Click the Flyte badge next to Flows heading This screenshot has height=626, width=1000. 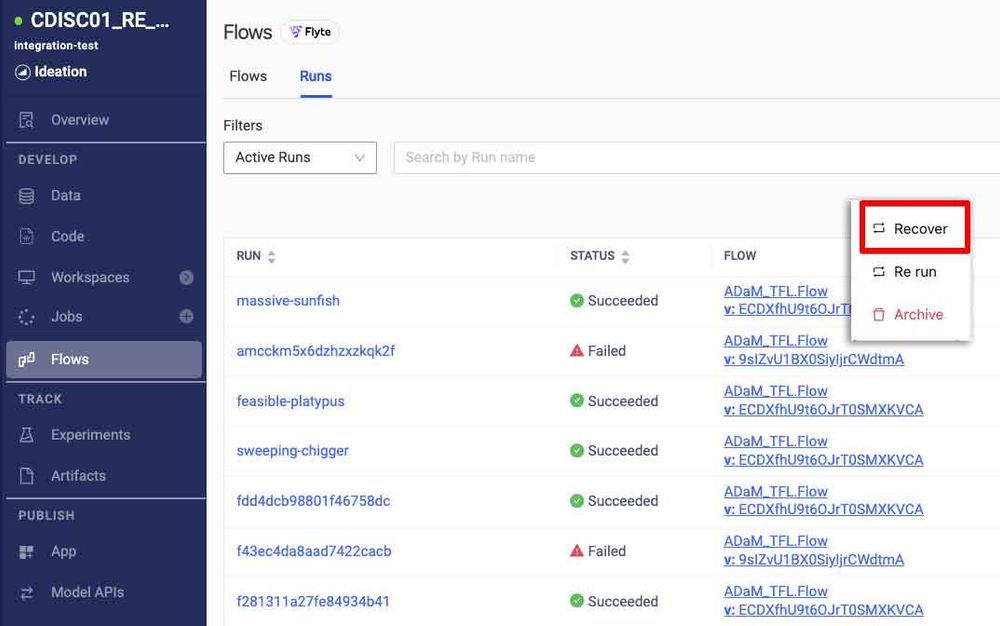point(310,31)
